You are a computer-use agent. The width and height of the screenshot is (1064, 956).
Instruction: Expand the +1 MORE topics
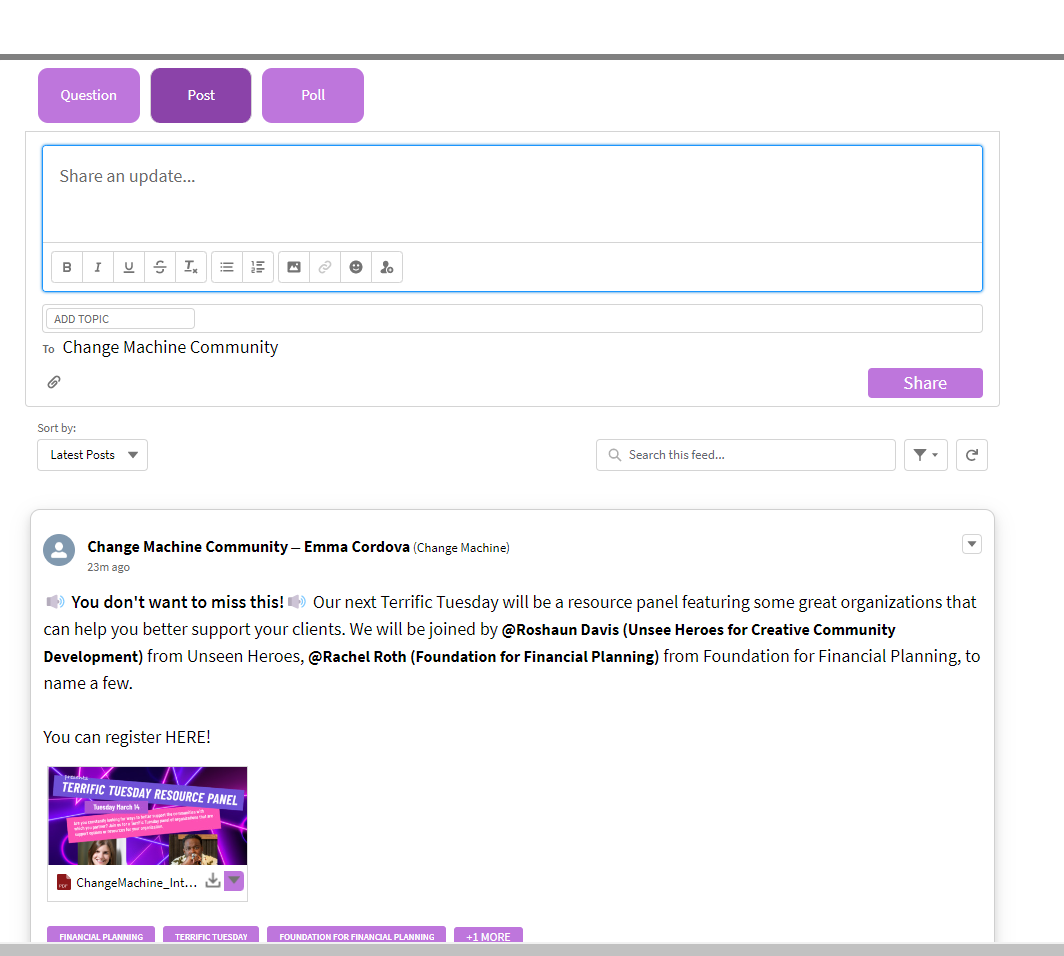click(488, 936)
